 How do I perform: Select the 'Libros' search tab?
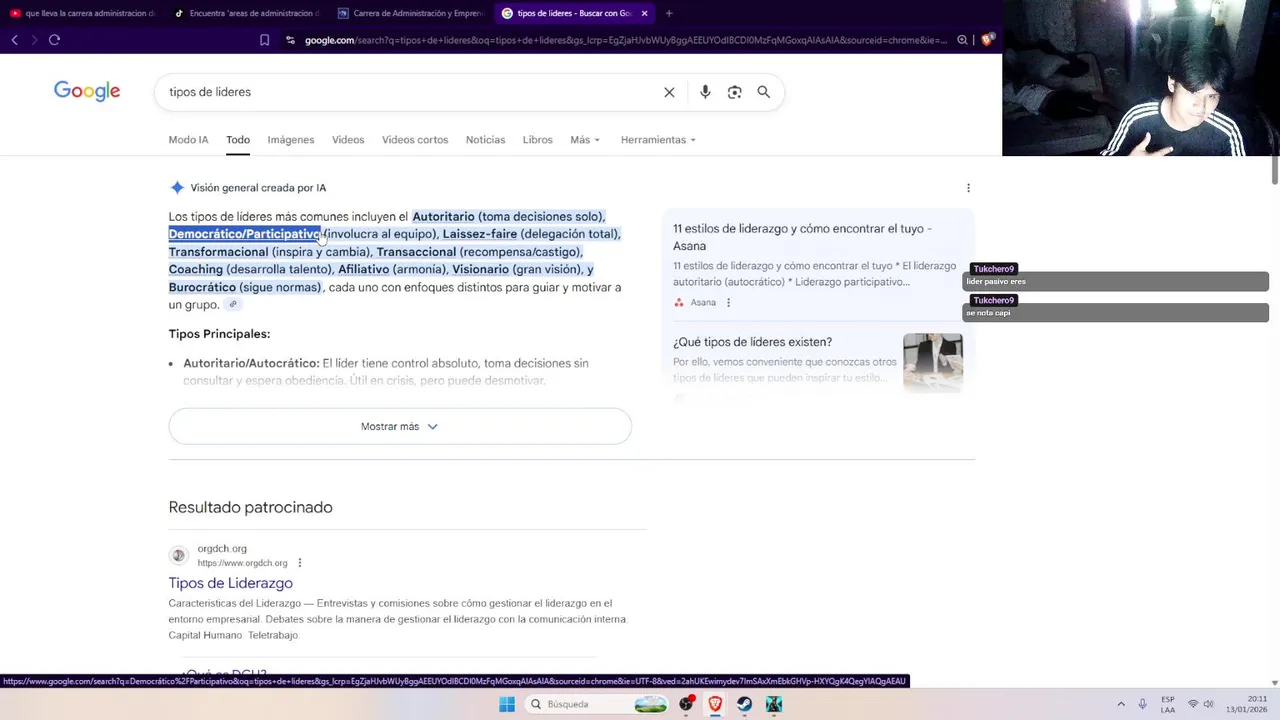pyautogui.click(x=537, y=140)
